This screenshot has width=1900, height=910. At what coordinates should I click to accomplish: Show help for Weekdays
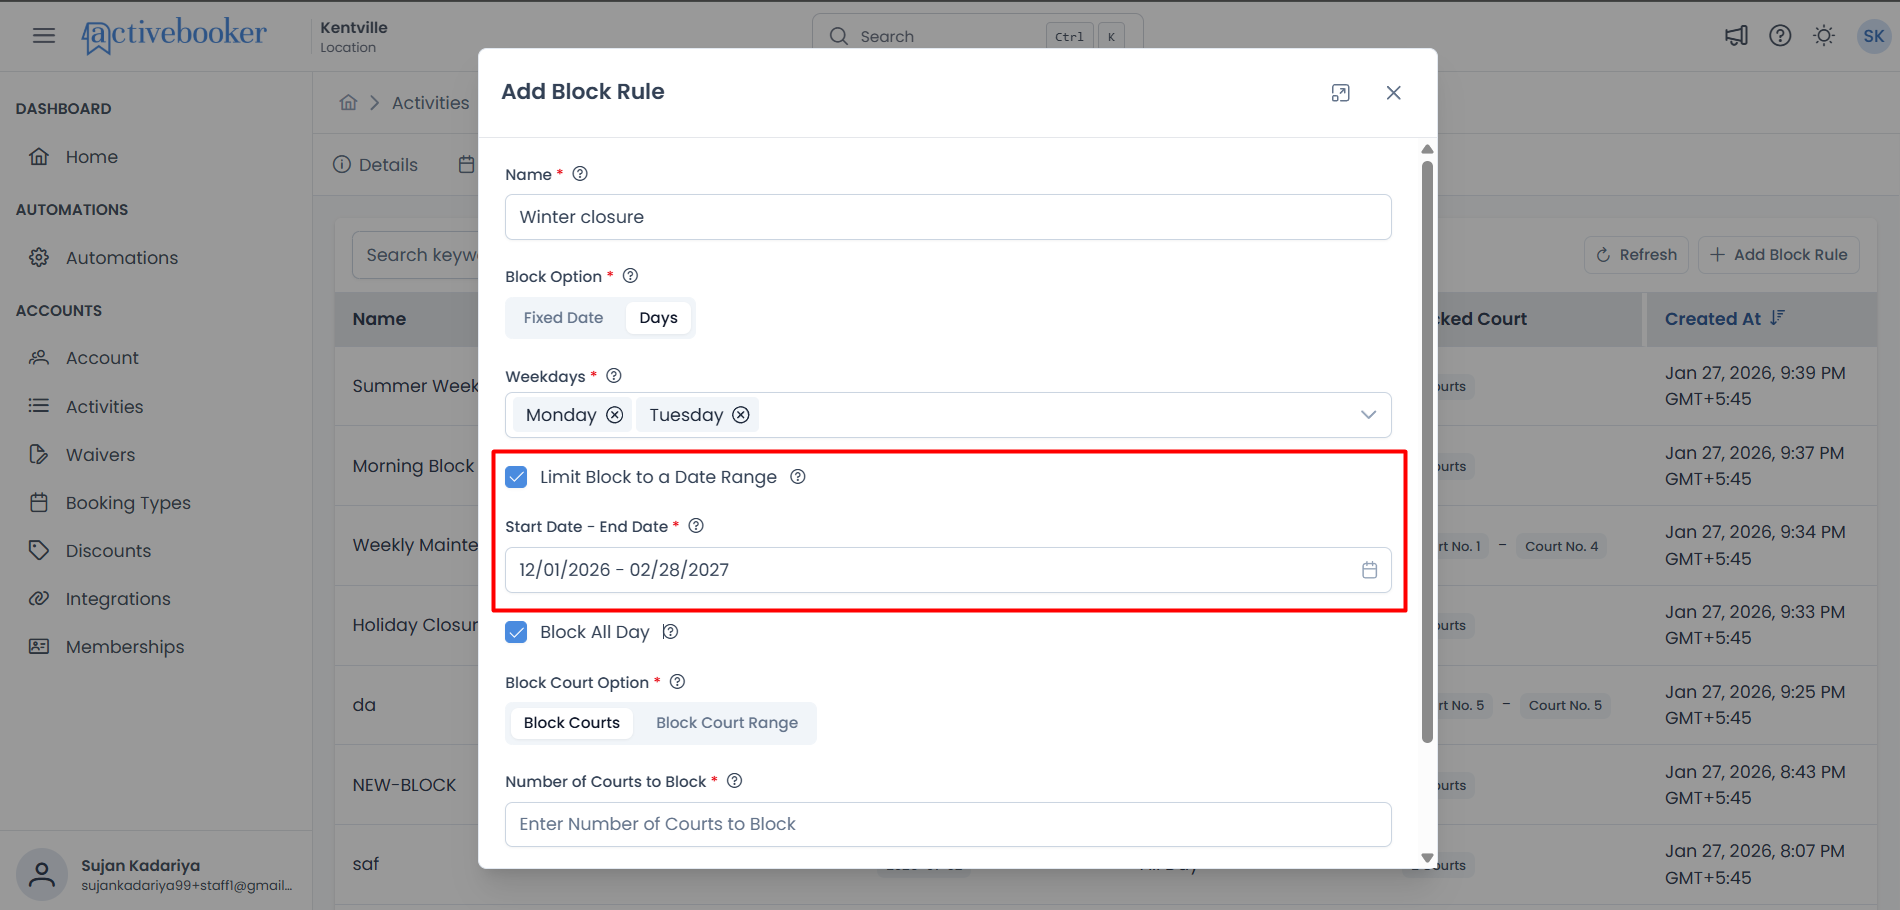614,376
